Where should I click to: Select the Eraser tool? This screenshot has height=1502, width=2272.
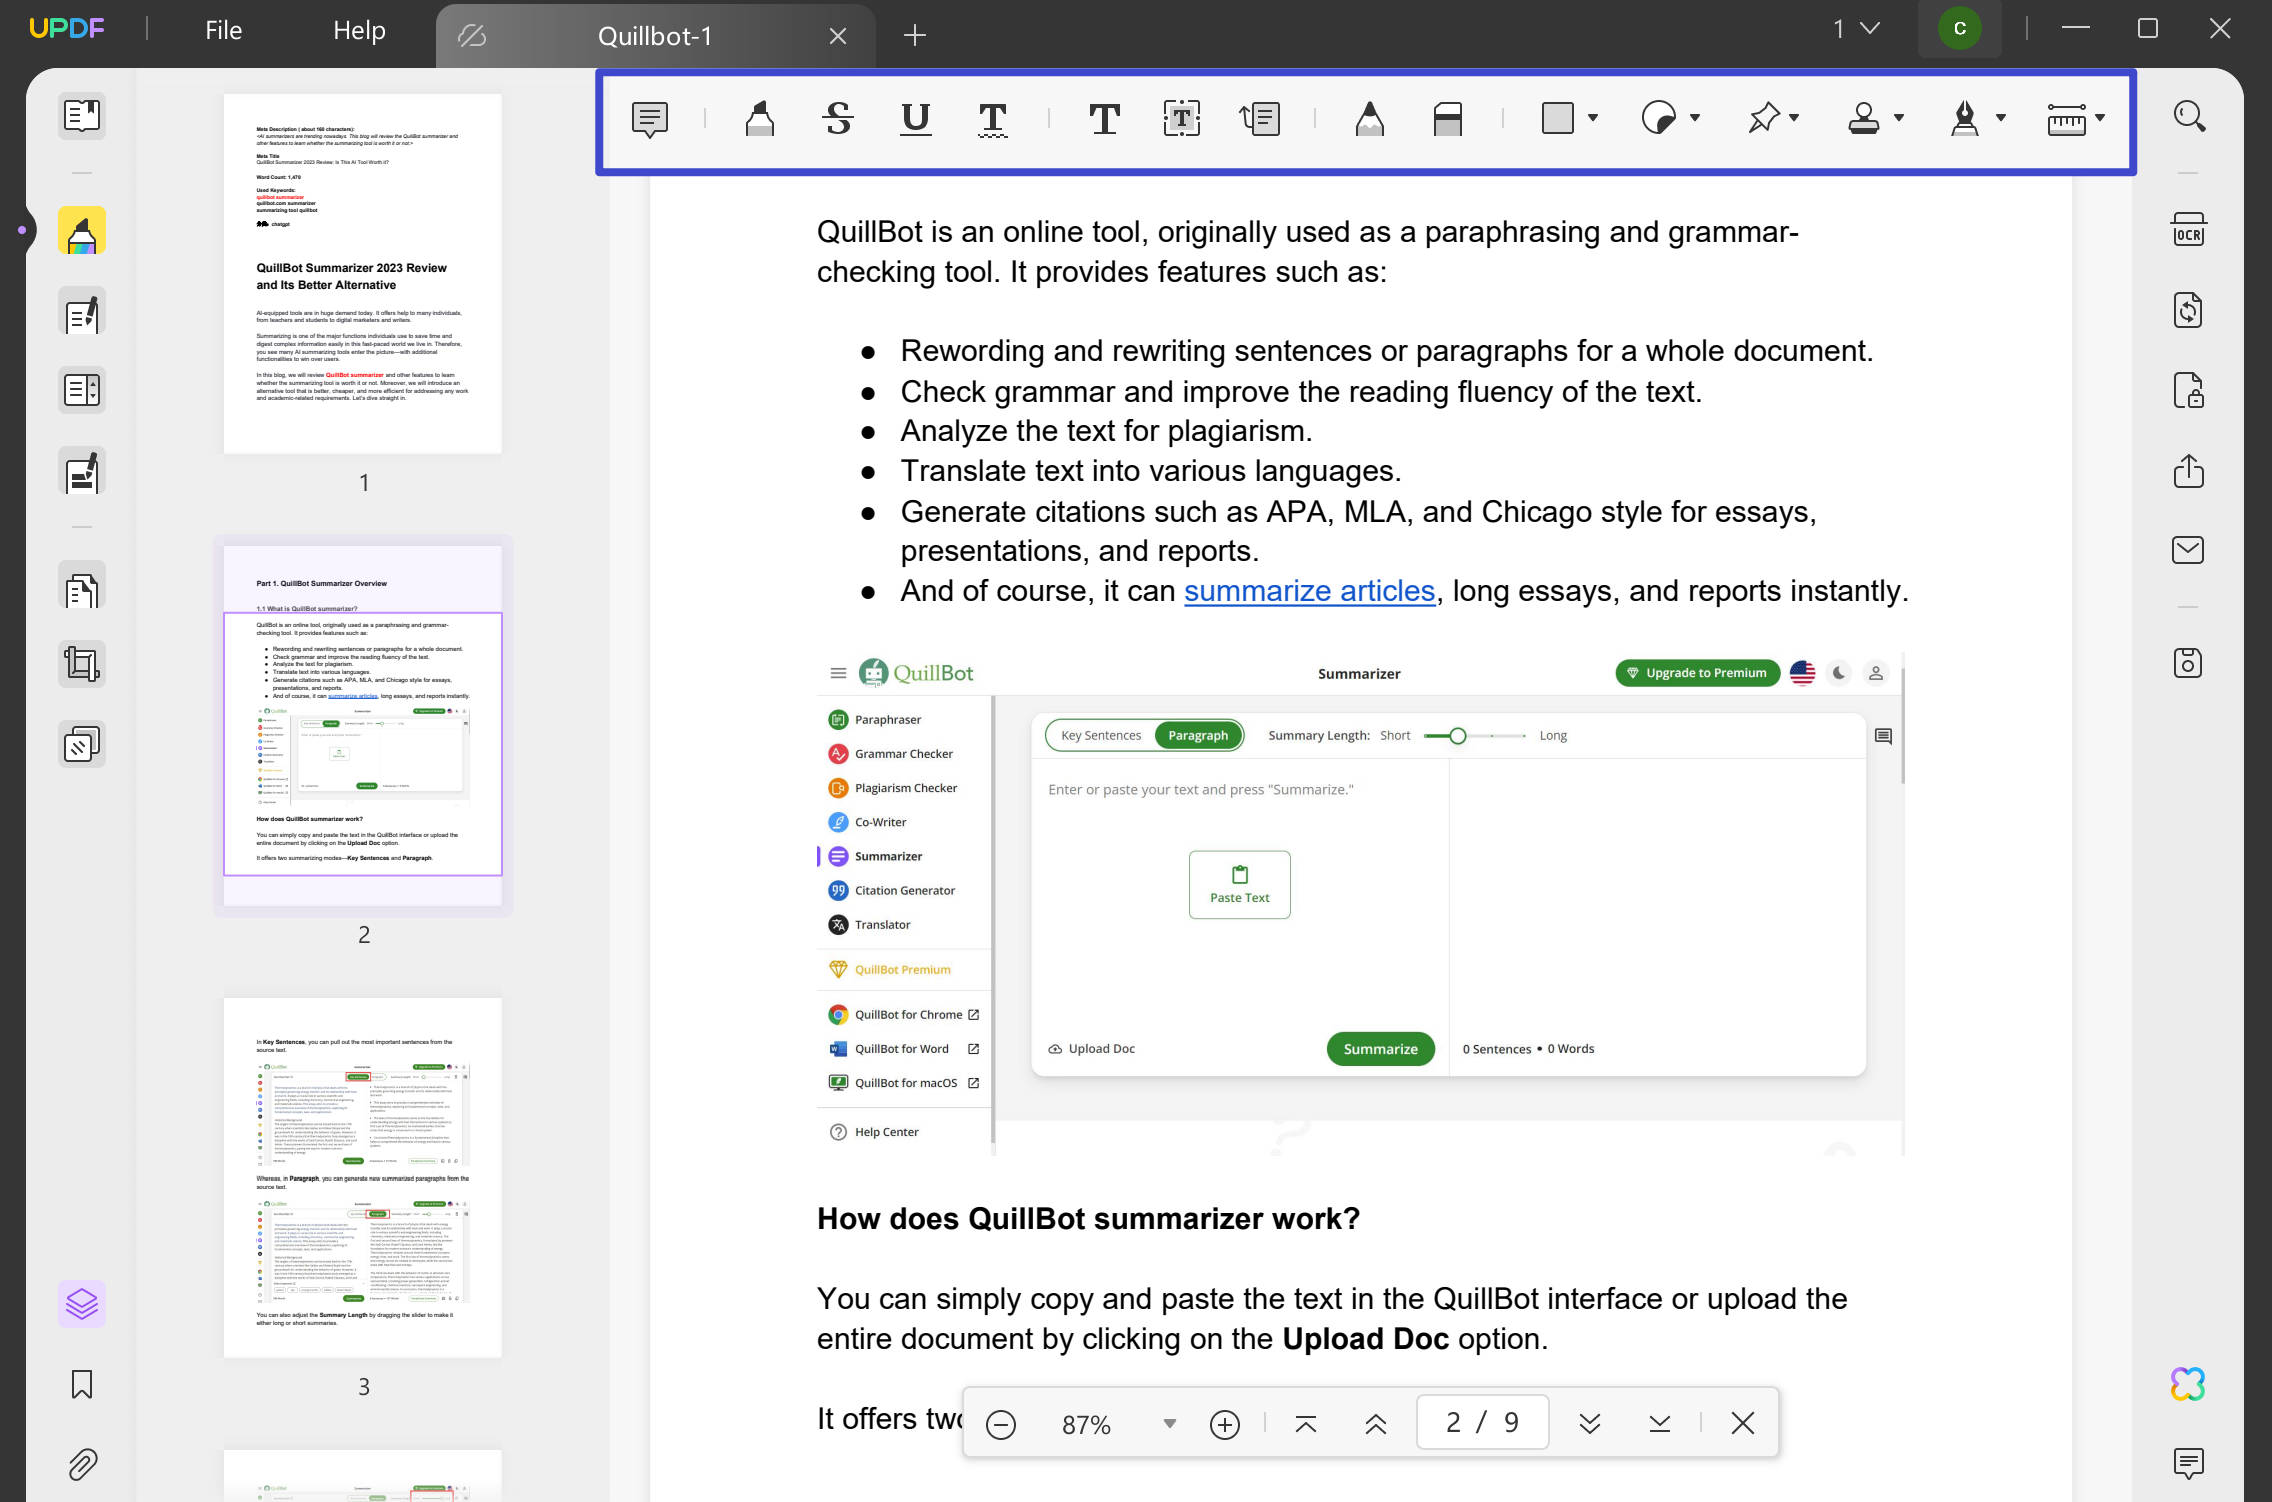pyautogui.click(x=1448, y=119)
